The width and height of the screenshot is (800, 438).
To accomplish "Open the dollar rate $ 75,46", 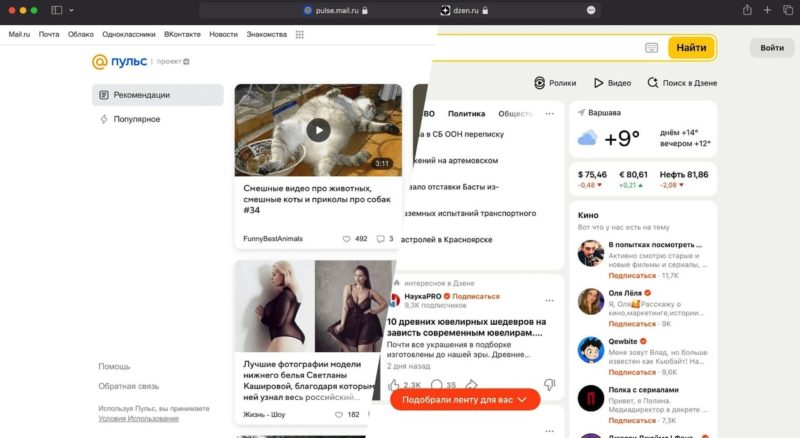I will click(592, 179).
